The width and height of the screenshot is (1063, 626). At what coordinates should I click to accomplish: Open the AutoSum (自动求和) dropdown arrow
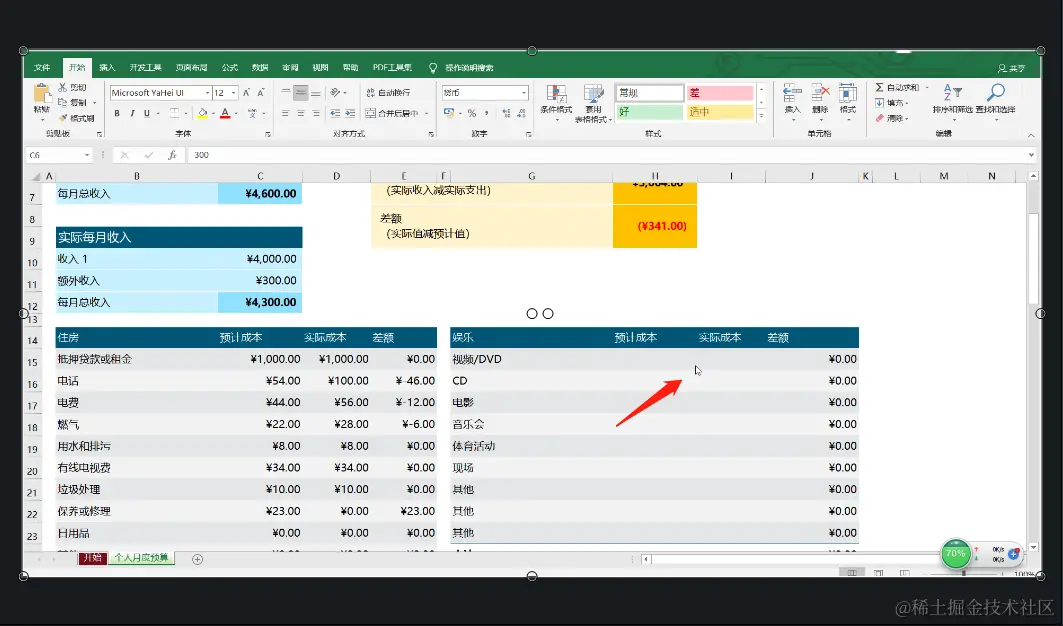coord(927,87)
